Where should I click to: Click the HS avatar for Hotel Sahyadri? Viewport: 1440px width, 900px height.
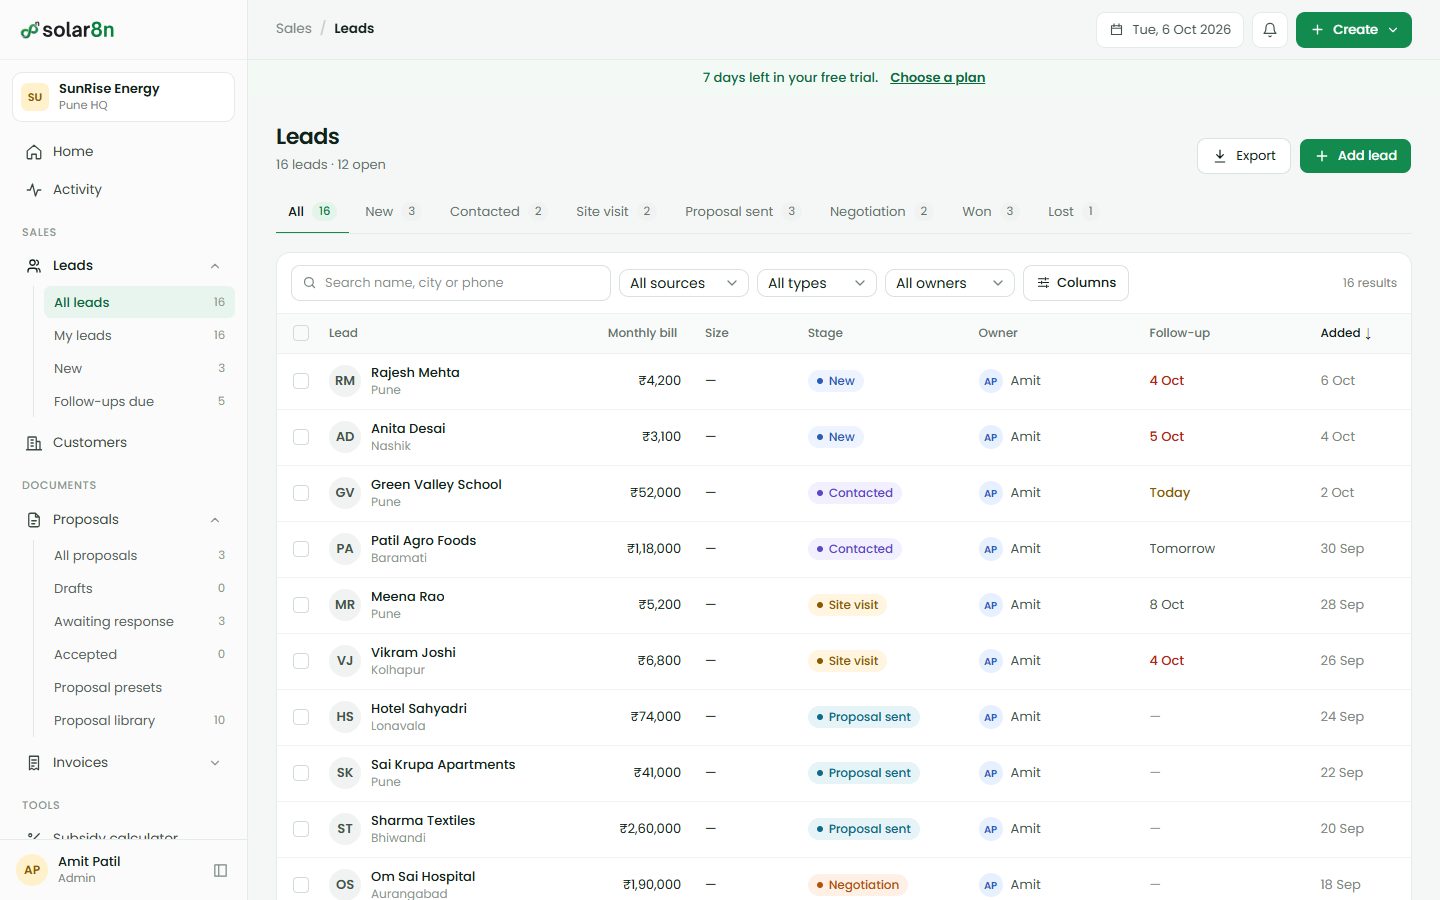[x=345, y=717]
